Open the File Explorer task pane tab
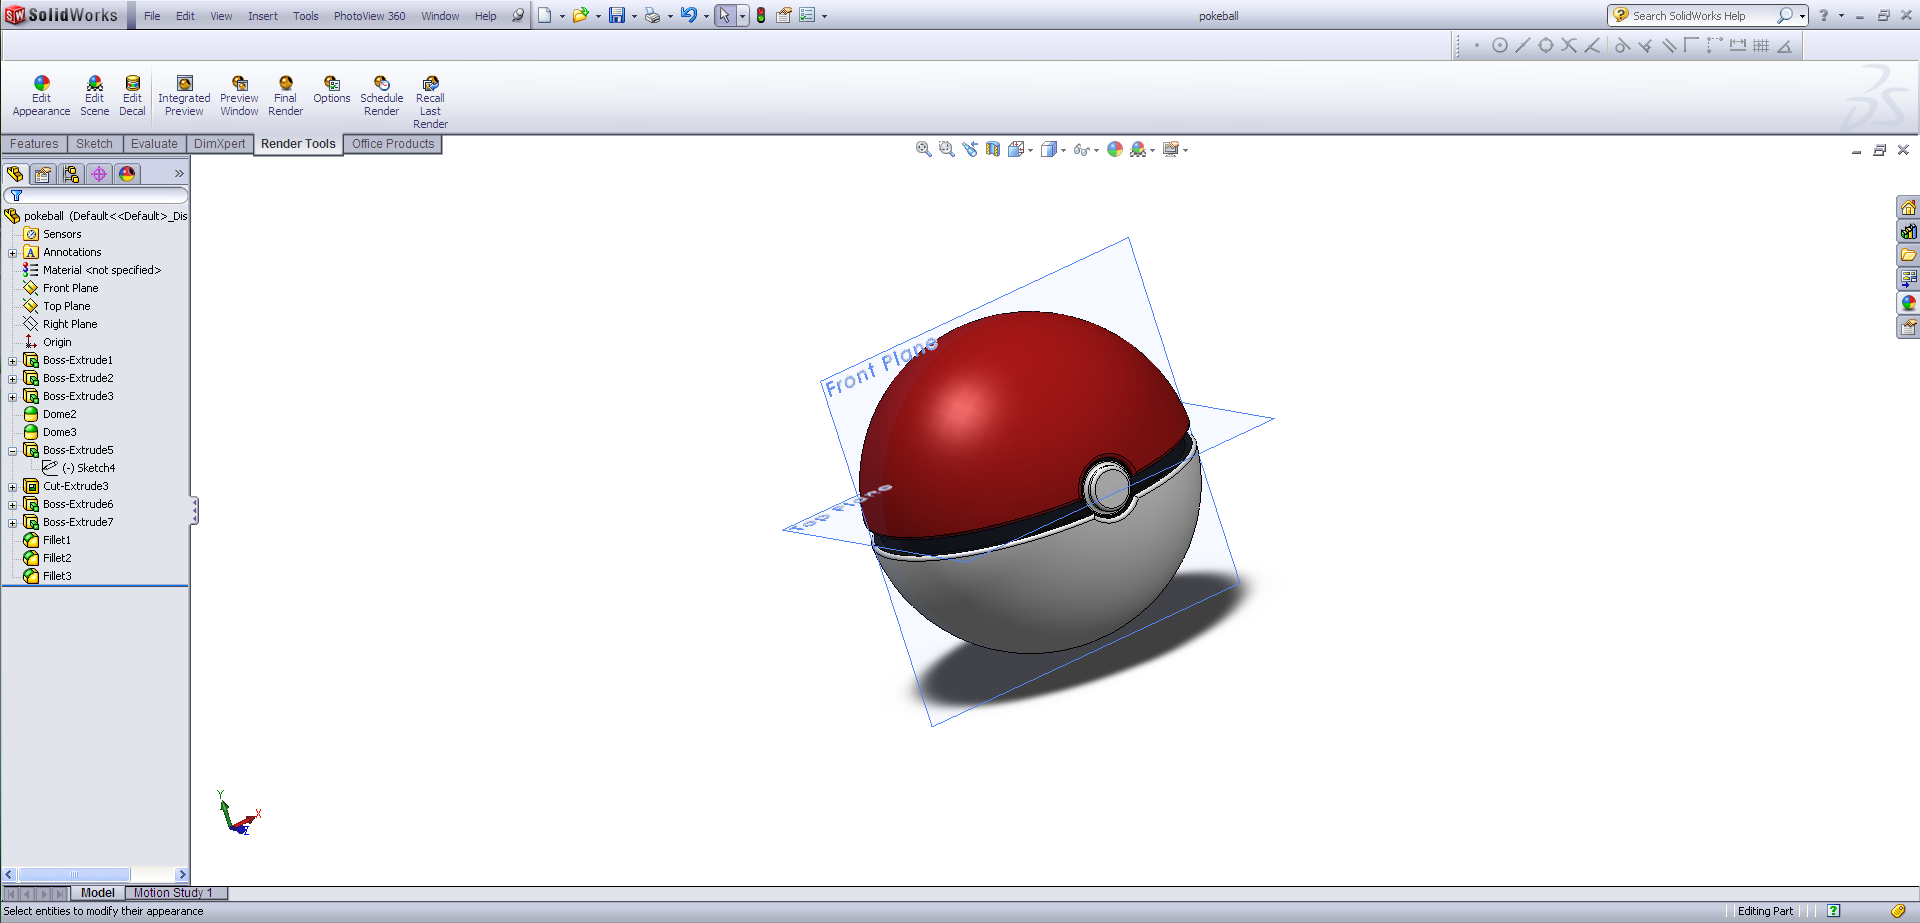This screenshot has height=923, width=1920. pos(1908,255)
